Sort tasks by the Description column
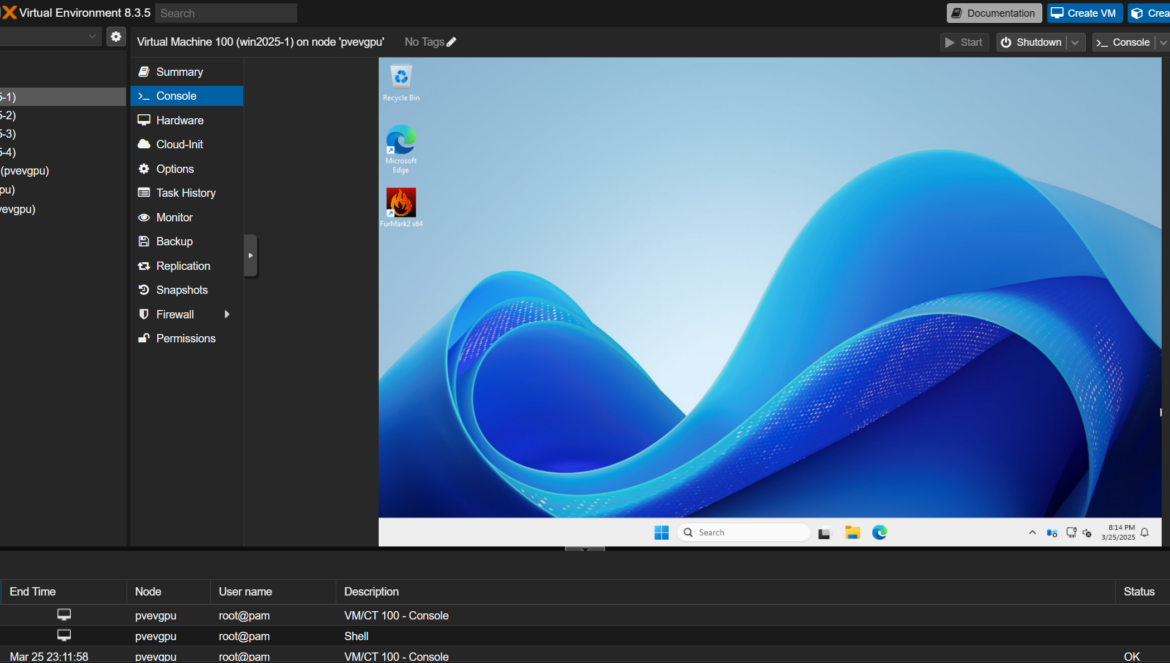1170x663 pixels. coord(725,592)
